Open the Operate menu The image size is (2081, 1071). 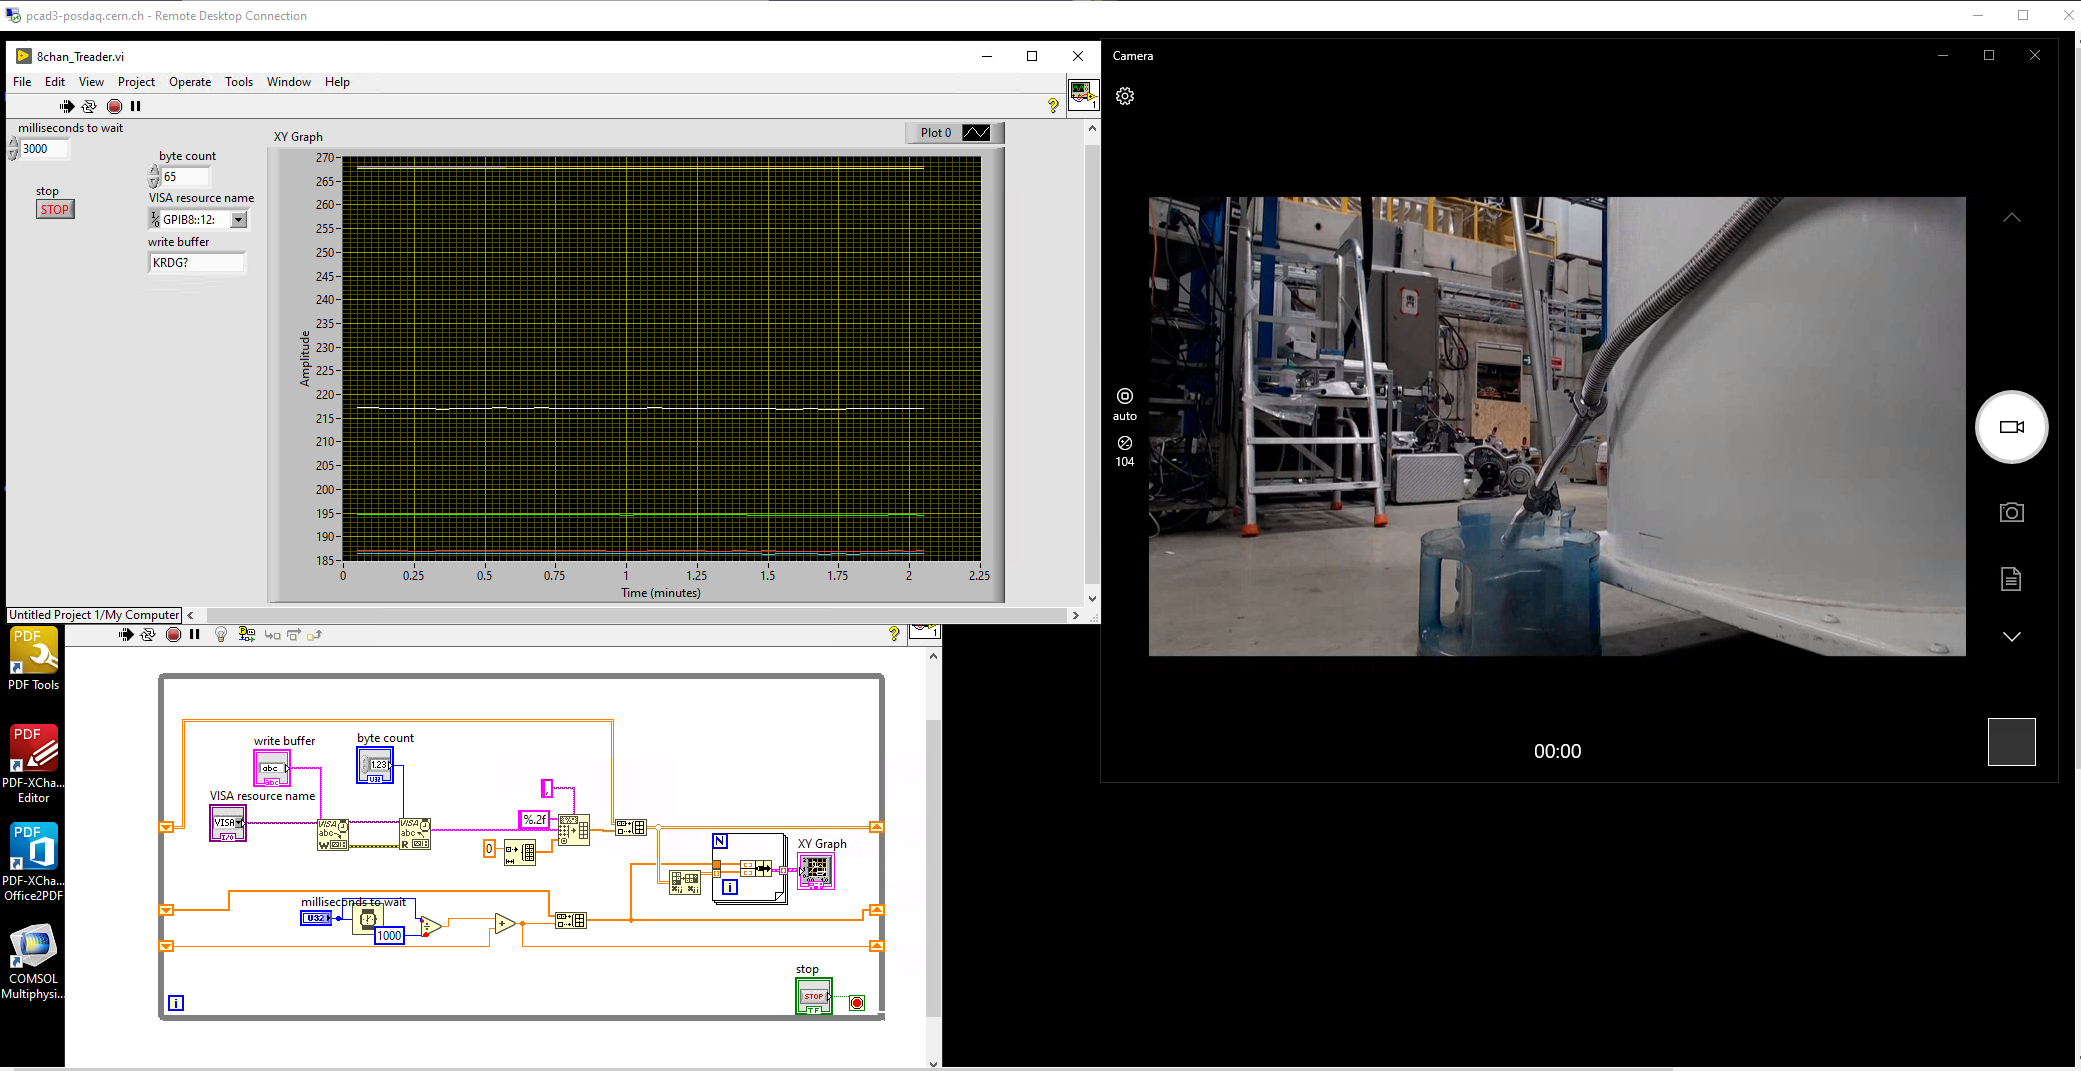coord(190,82)
